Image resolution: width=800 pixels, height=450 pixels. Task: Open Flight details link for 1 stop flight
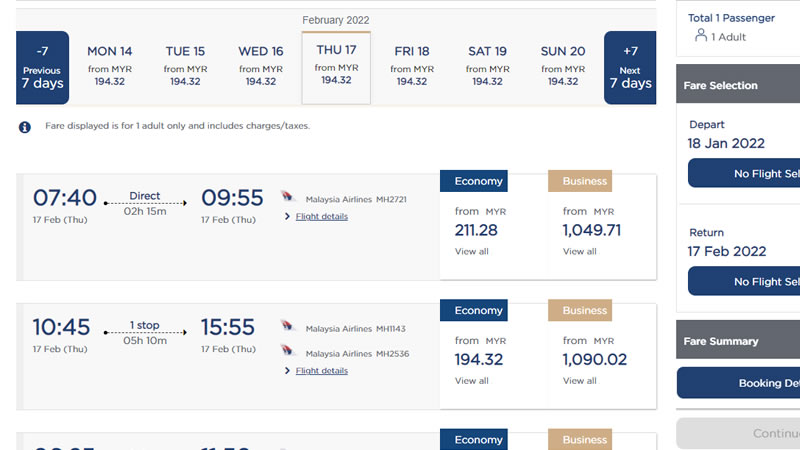coord(321,370)
